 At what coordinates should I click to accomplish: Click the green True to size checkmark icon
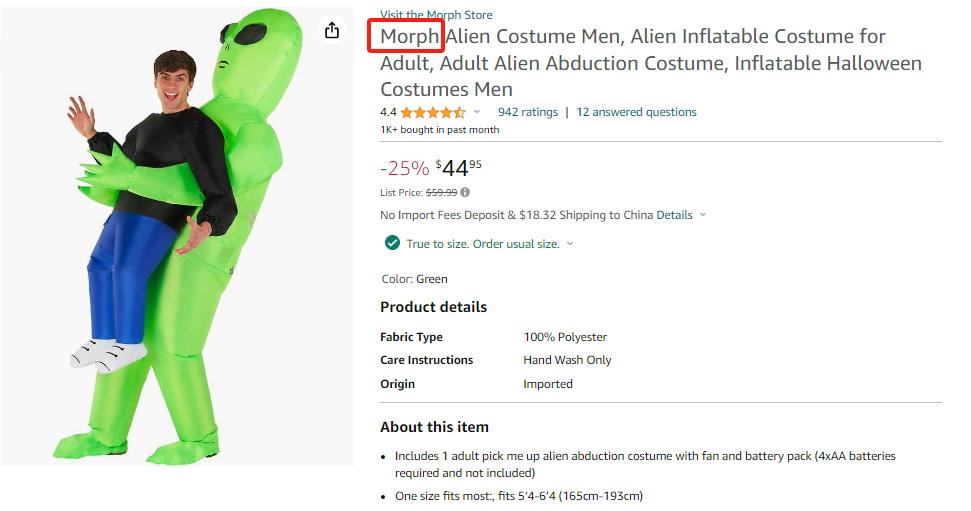tap(393, 243)
